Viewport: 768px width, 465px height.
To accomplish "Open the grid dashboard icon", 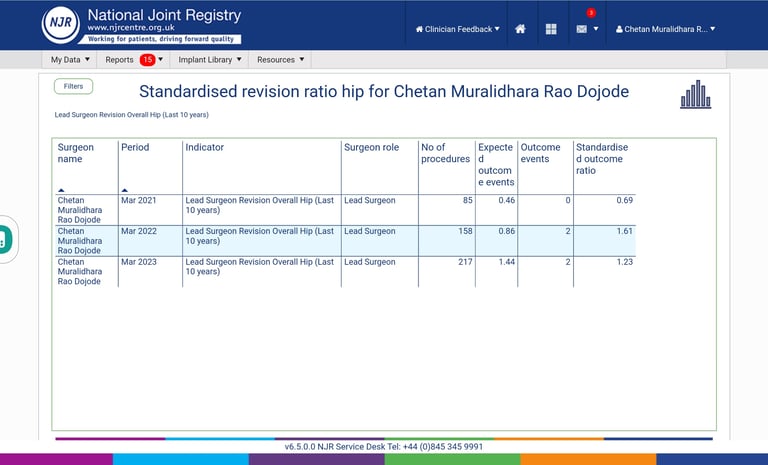I will [551, 29].
